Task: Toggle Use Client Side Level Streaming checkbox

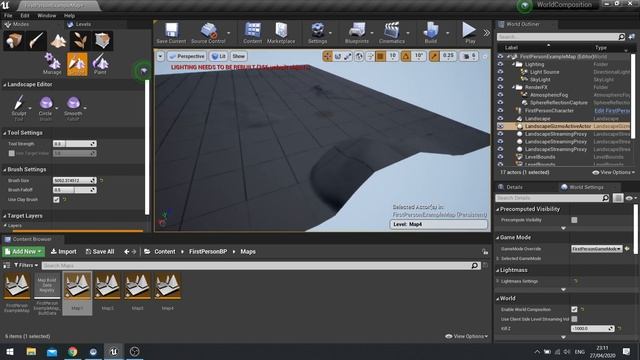Action: 574,319
